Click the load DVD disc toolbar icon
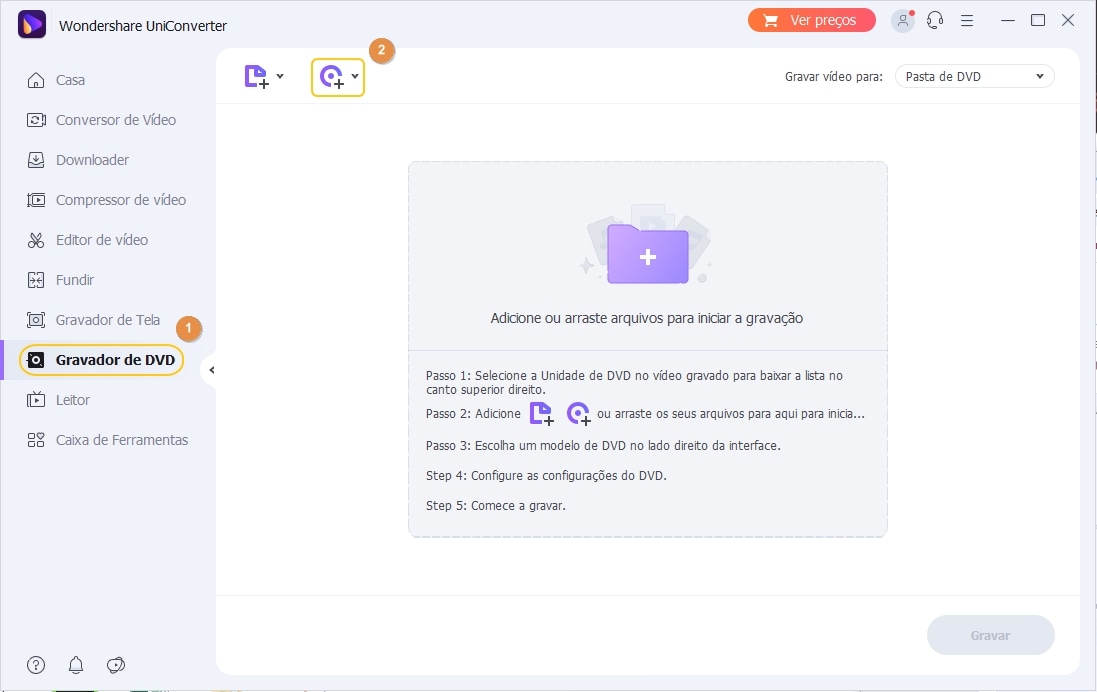This screenshot has height=692, width=1097. [x=332, y=76]
